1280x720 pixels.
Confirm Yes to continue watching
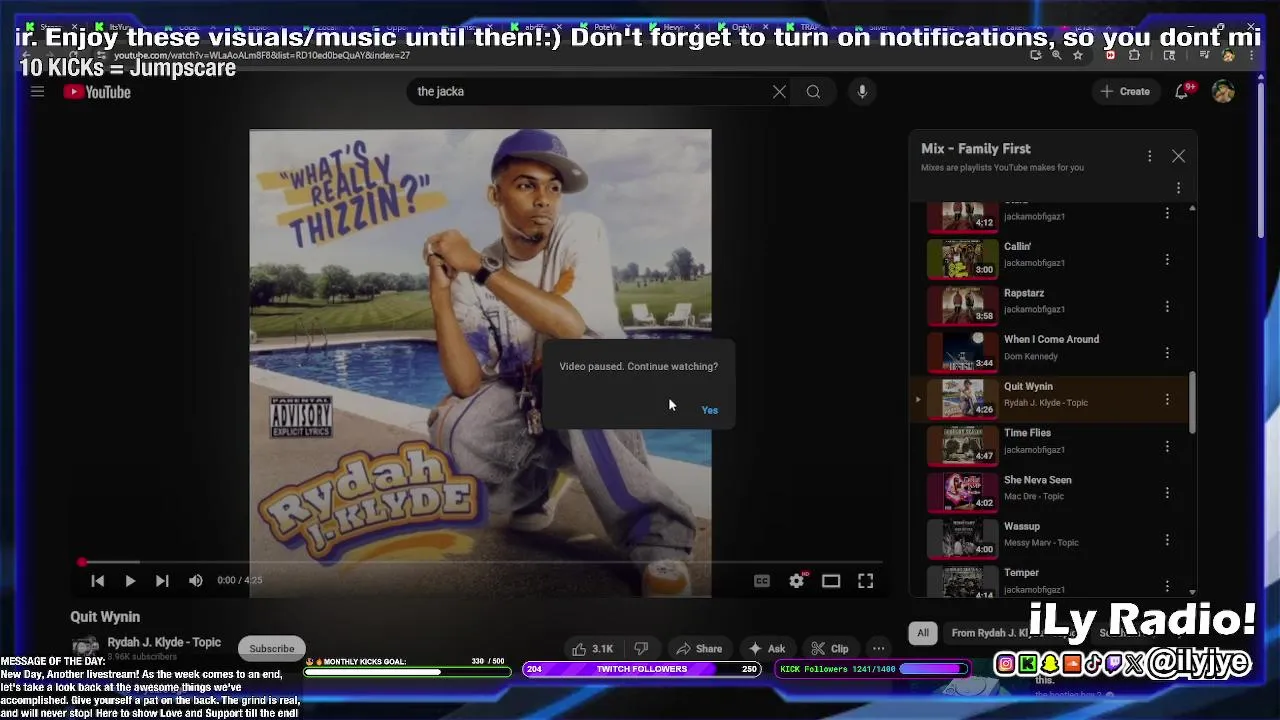pos(709,410)
